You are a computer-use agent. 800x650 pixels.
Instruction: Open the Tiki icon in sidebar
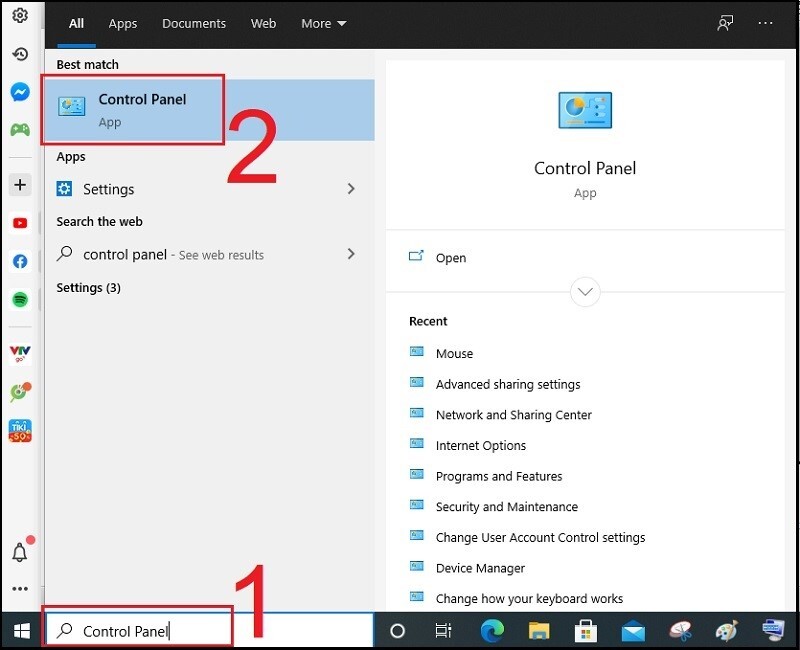click(20, 431)
